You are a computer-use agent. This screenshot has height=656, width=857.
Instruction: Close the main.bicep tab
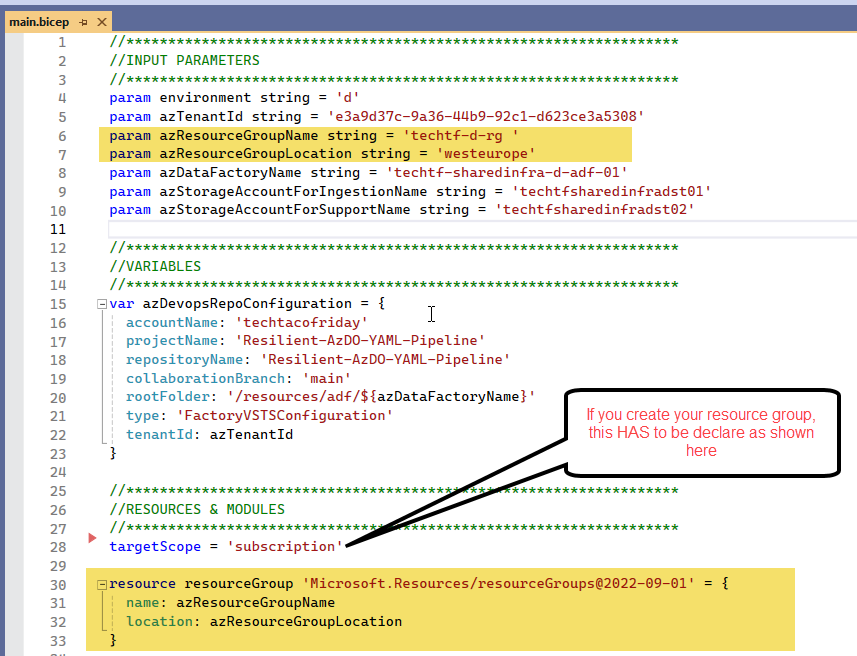tap(102, 22)
